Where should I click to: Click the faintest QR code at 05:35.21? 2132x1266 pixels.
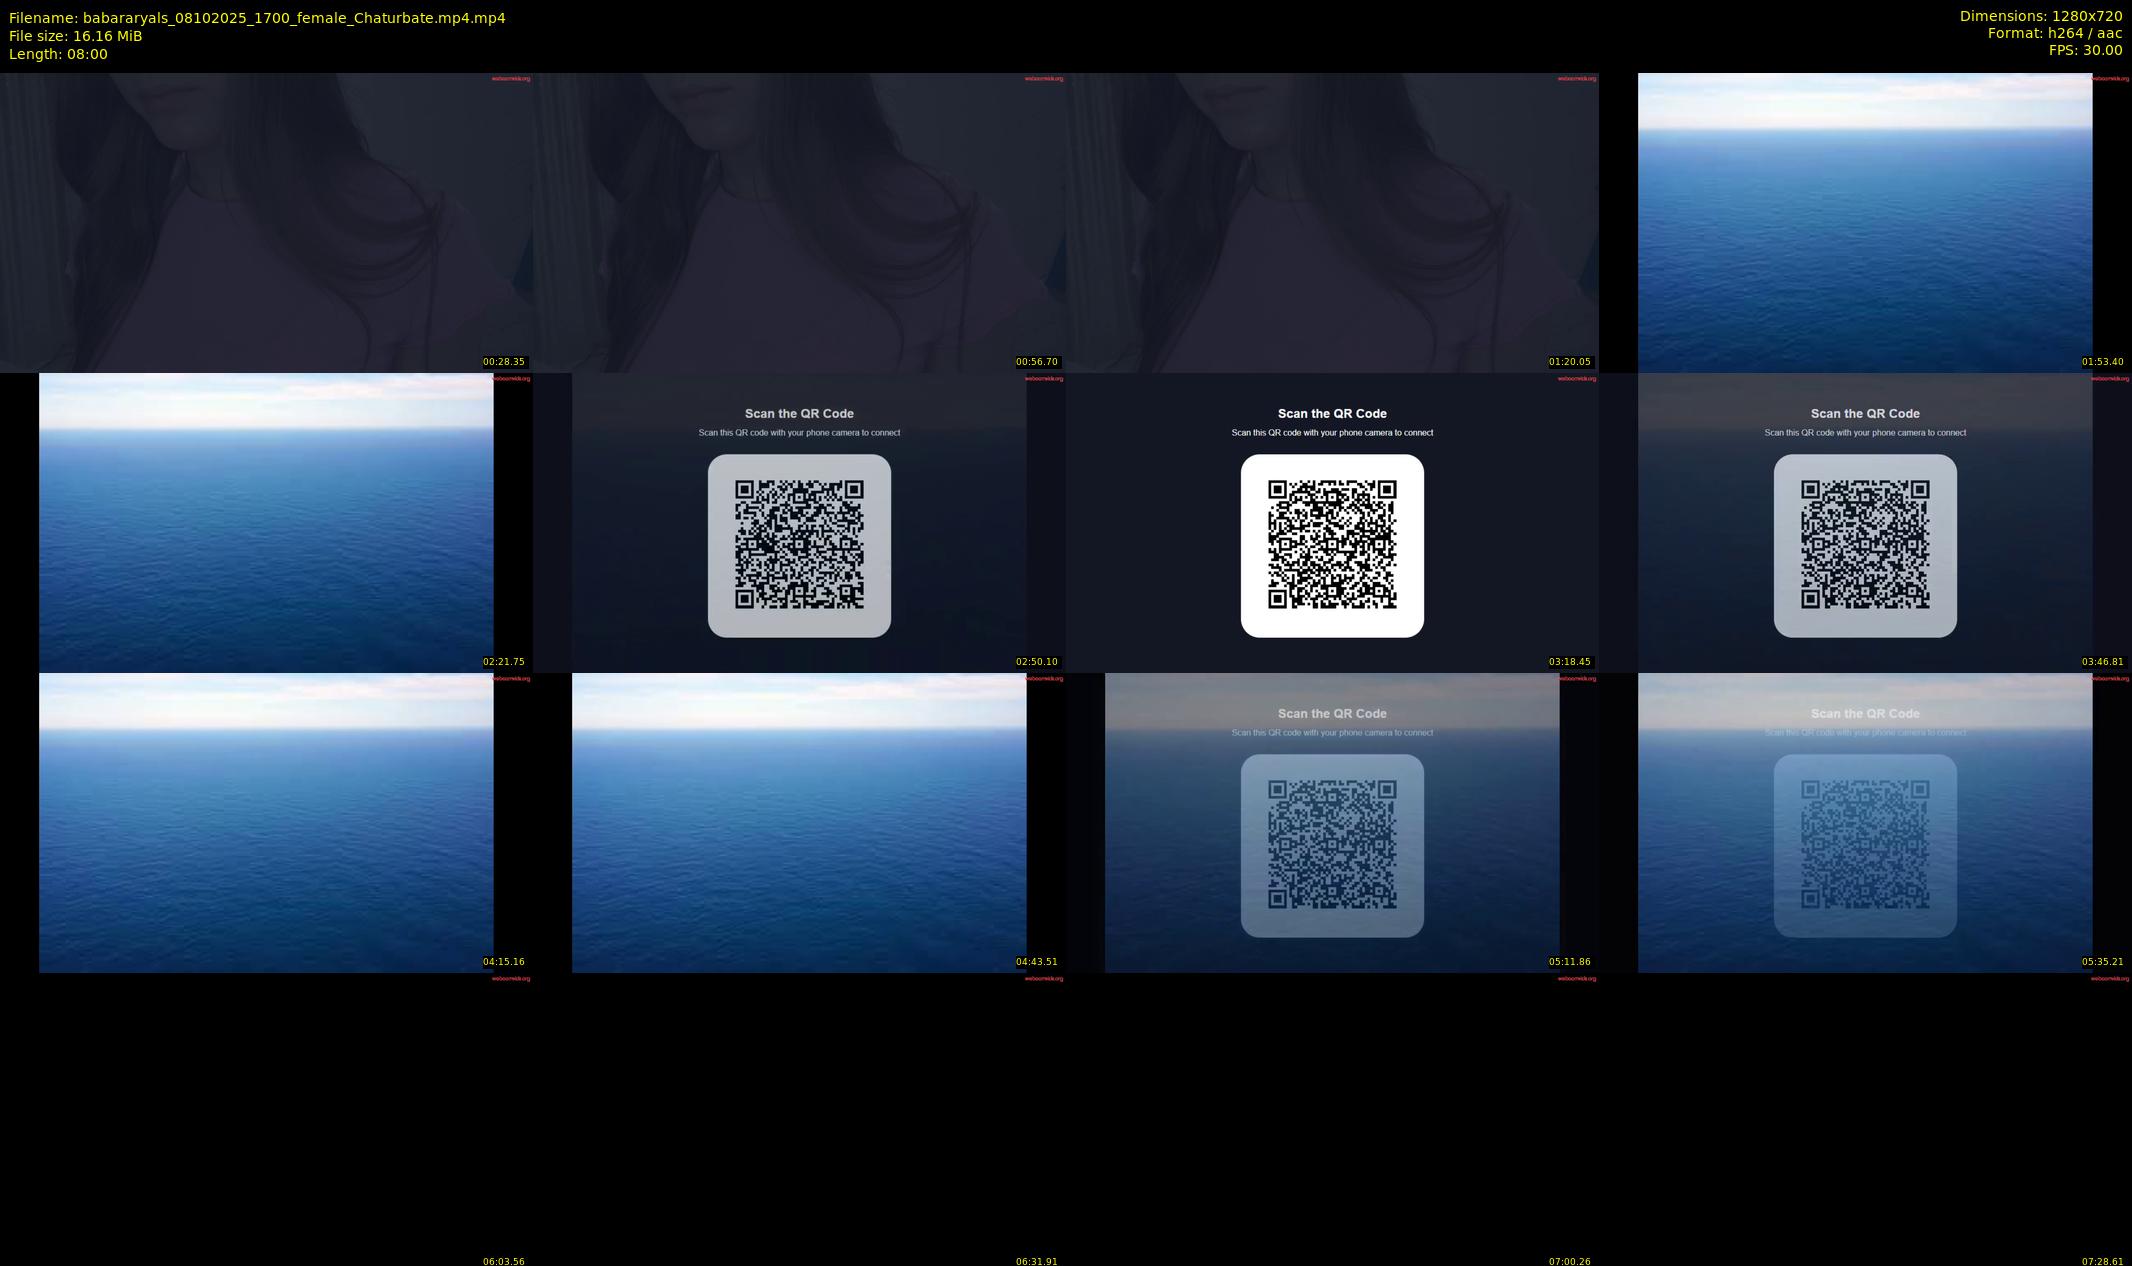pos(1865,845)
